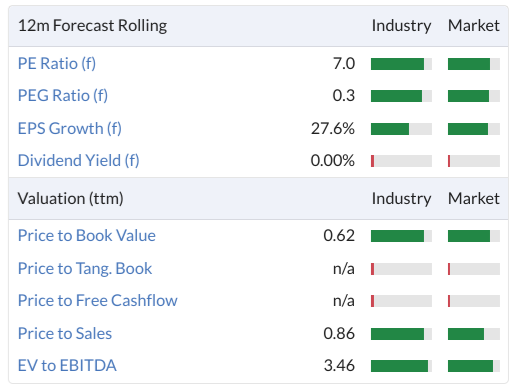The image size is (521, 391).
Task: Open the Price to Sales link
Action: [x=65, y=334]
